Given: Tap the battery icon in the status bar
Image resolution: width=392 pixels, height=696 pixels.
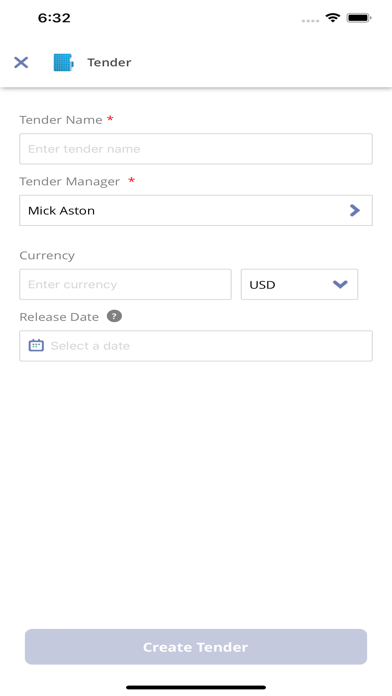Looking at the screenshot, I should (359, 18).
